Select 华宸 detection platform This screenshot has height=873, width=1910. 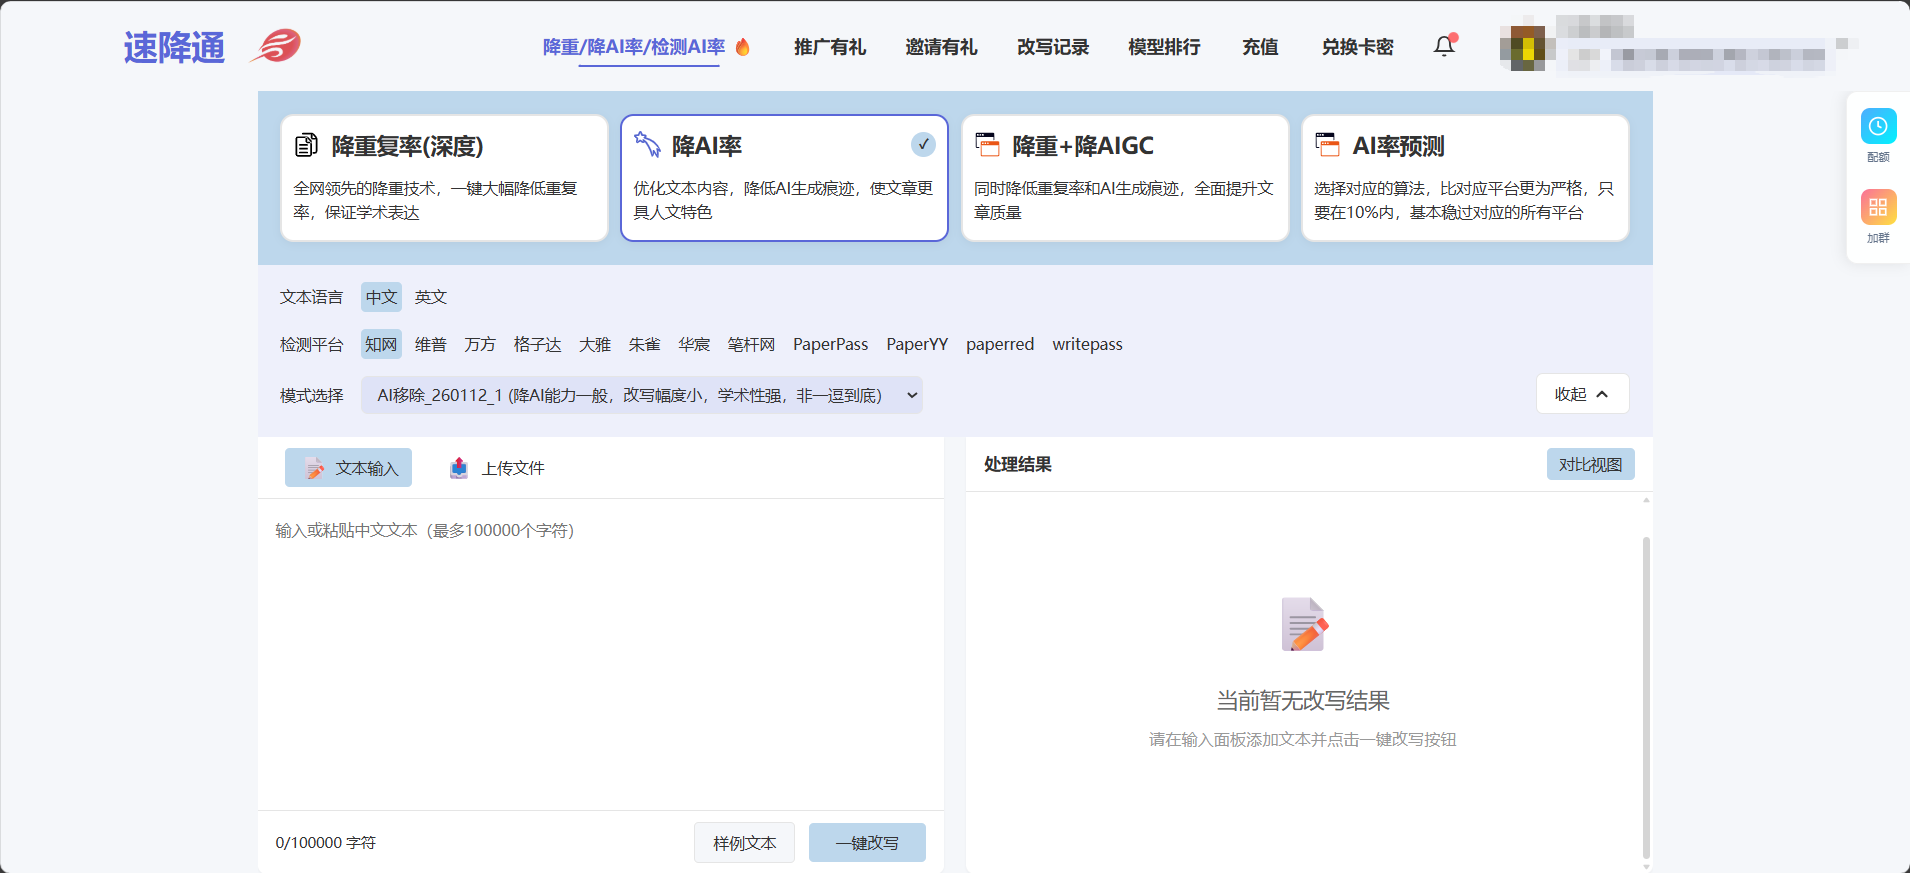(694, 344)
